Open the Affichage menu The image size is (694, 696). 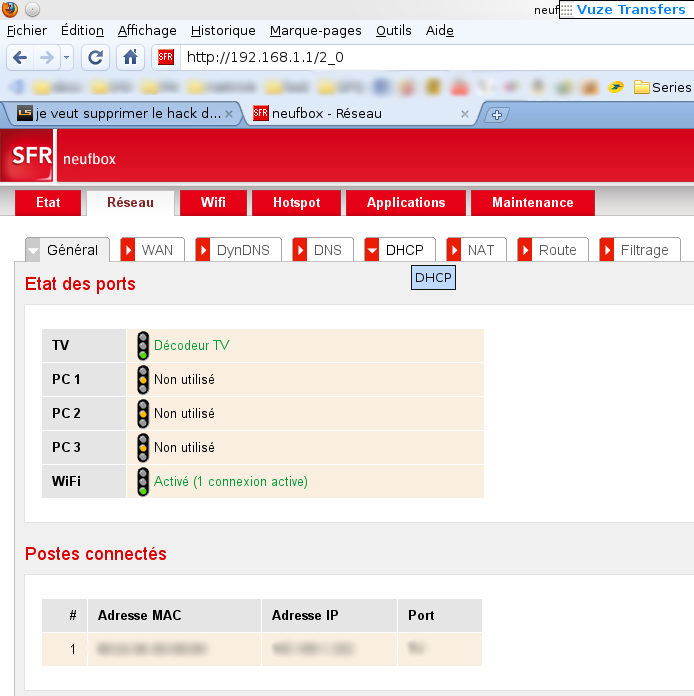147,31
